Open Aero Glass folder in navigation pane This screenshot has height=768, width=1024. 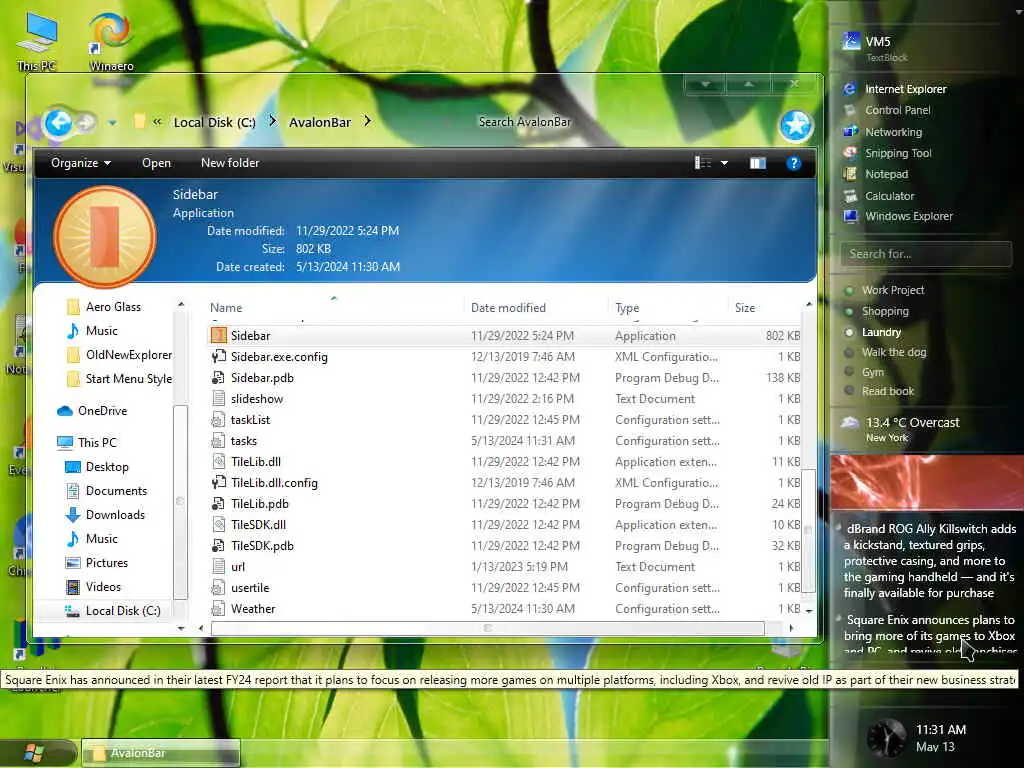tap(104, 306)
